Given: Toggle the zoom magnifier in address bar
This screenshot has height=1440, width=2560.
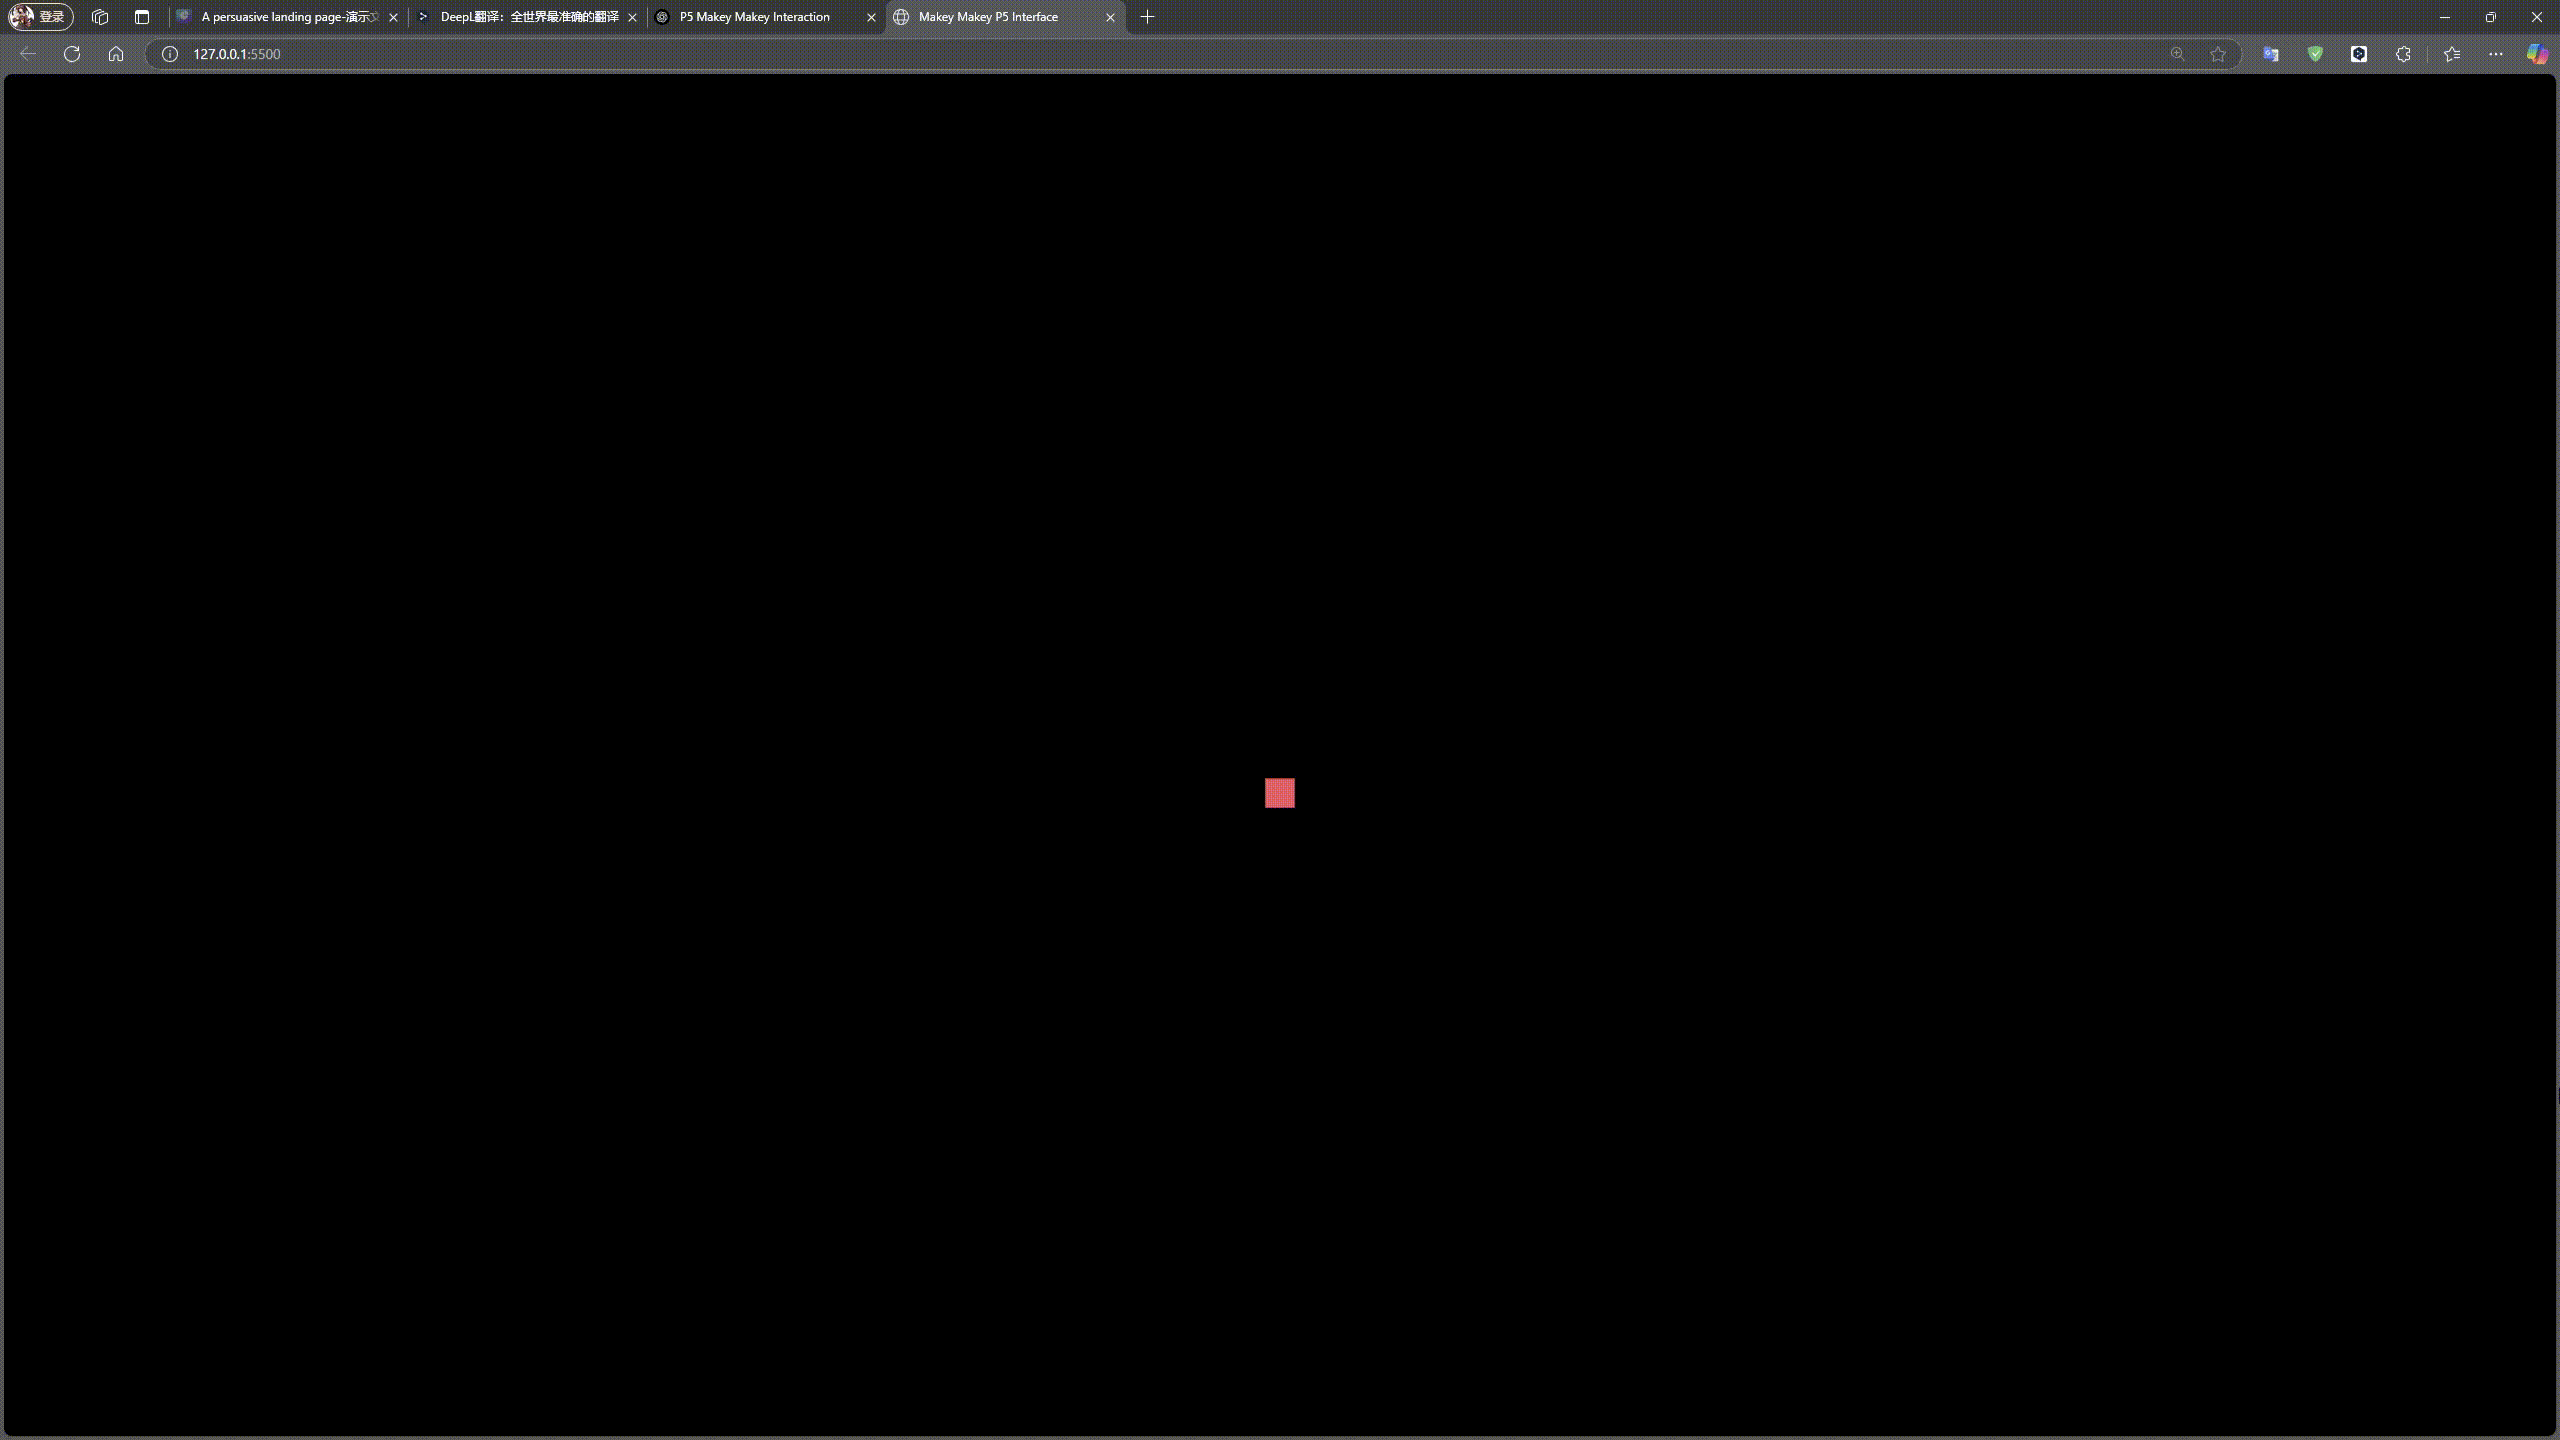Looking at the screenshot, I should coord(2177,54).
